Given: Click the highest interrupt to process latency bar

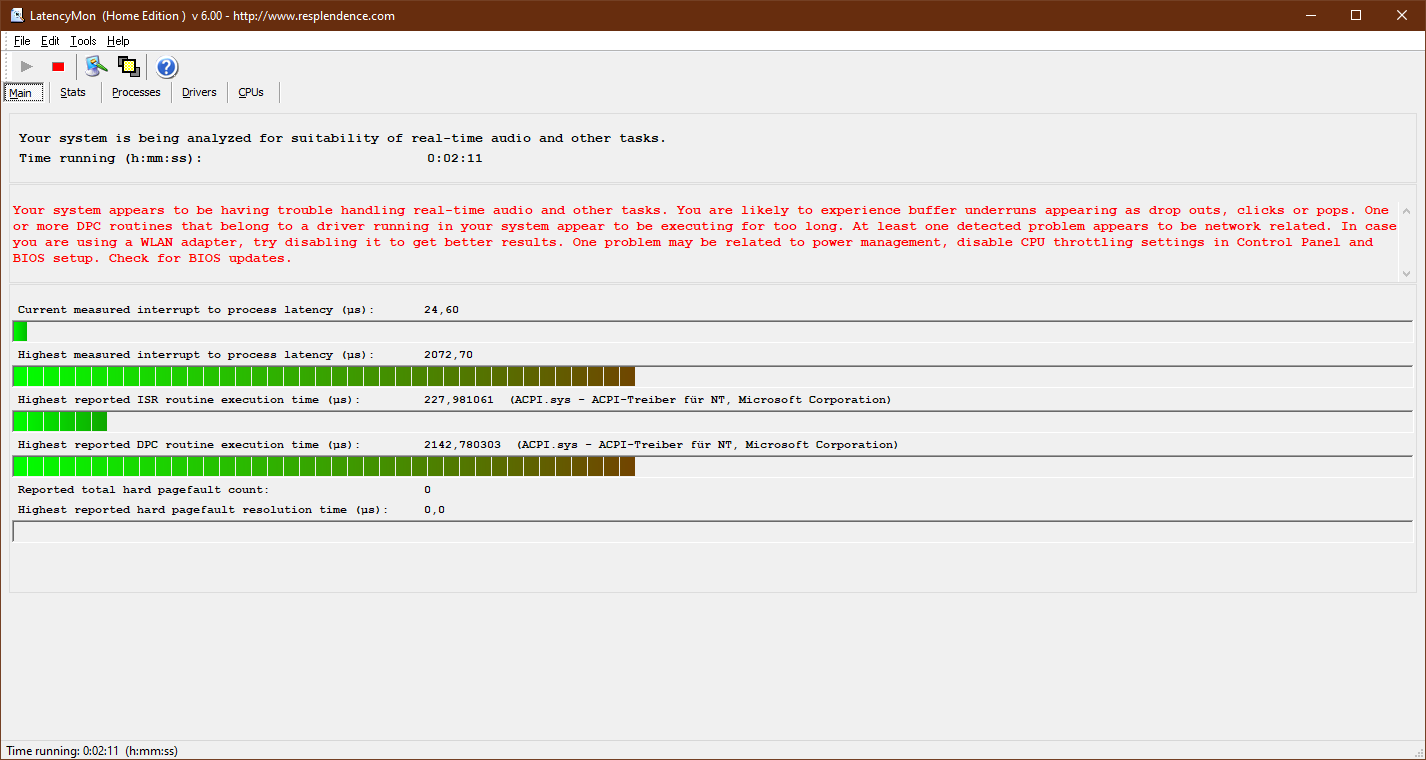Looking at the screenshot, I should pyautogui.click(x=713, y=376).
